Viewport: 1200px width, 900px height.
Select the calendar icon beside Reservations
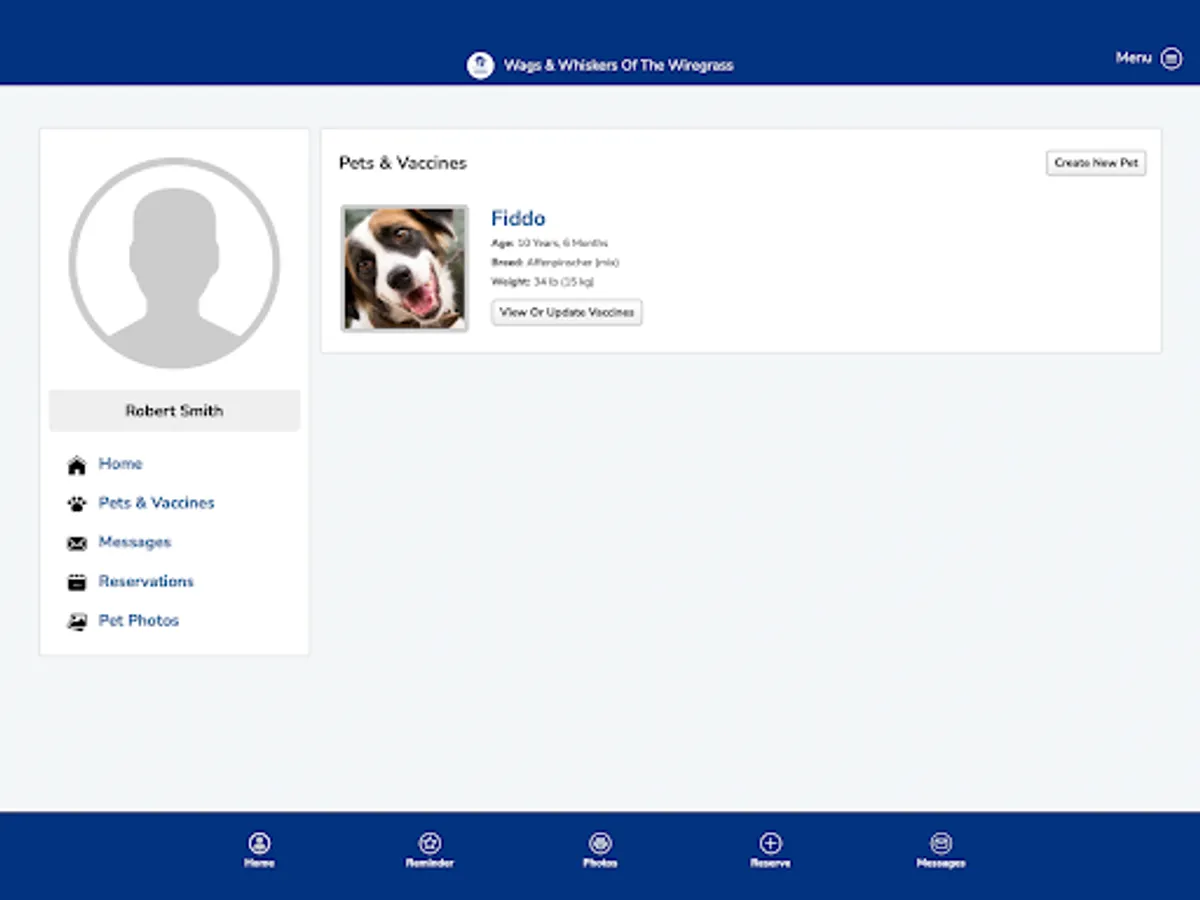pos(77,581)
